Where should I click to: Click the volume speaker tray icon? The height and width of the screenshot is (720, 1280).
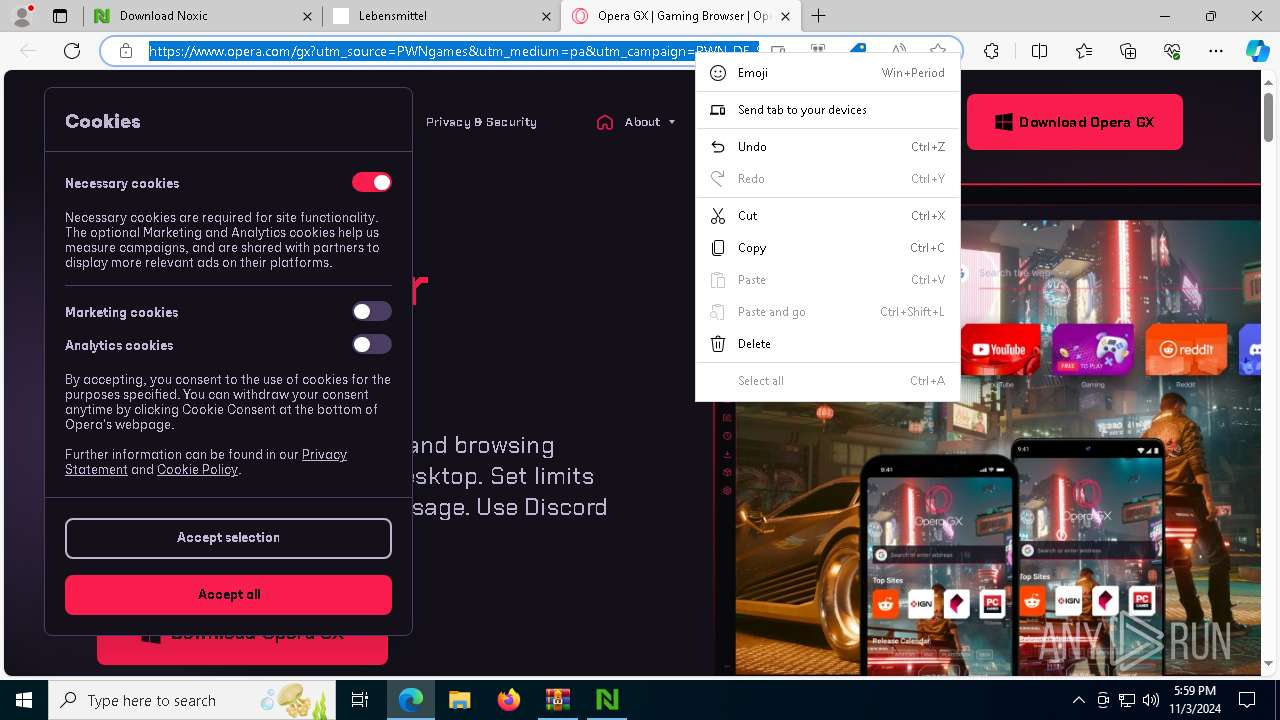[x=1150, y=700]
